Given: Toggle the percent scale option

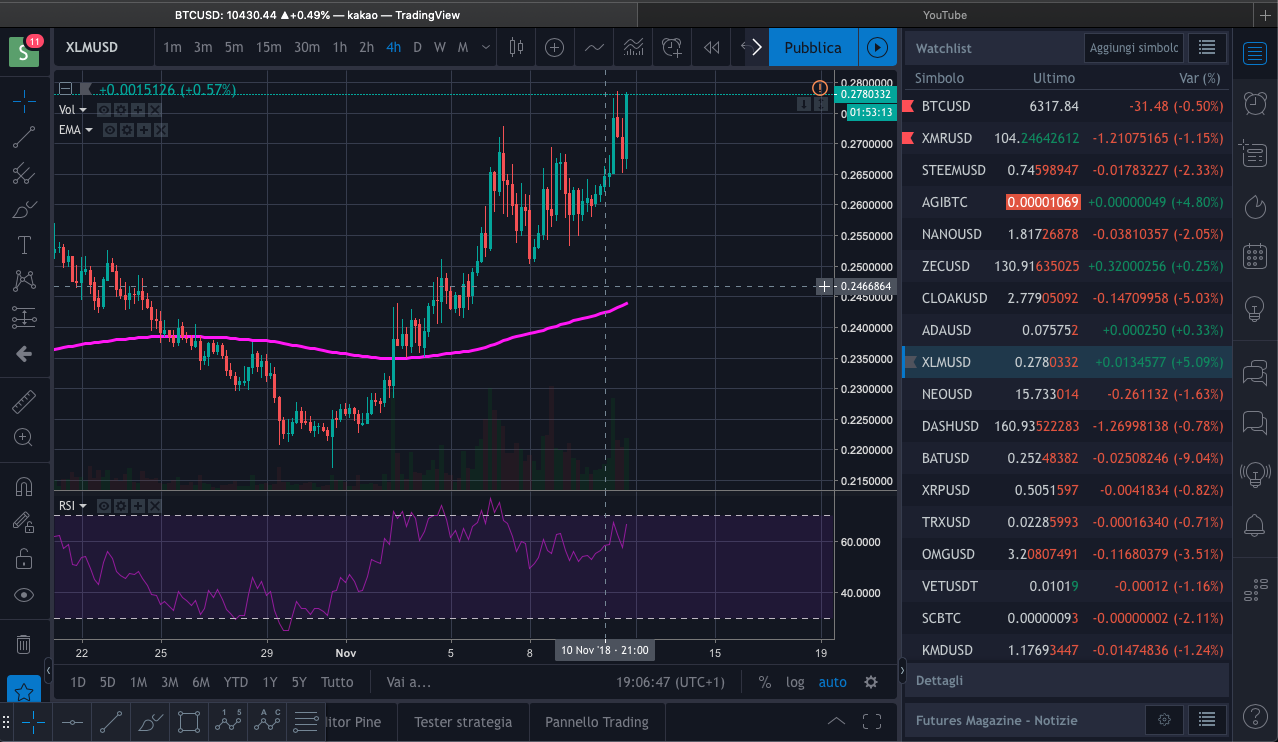Looking at the screenshot, I should [765, 682].
